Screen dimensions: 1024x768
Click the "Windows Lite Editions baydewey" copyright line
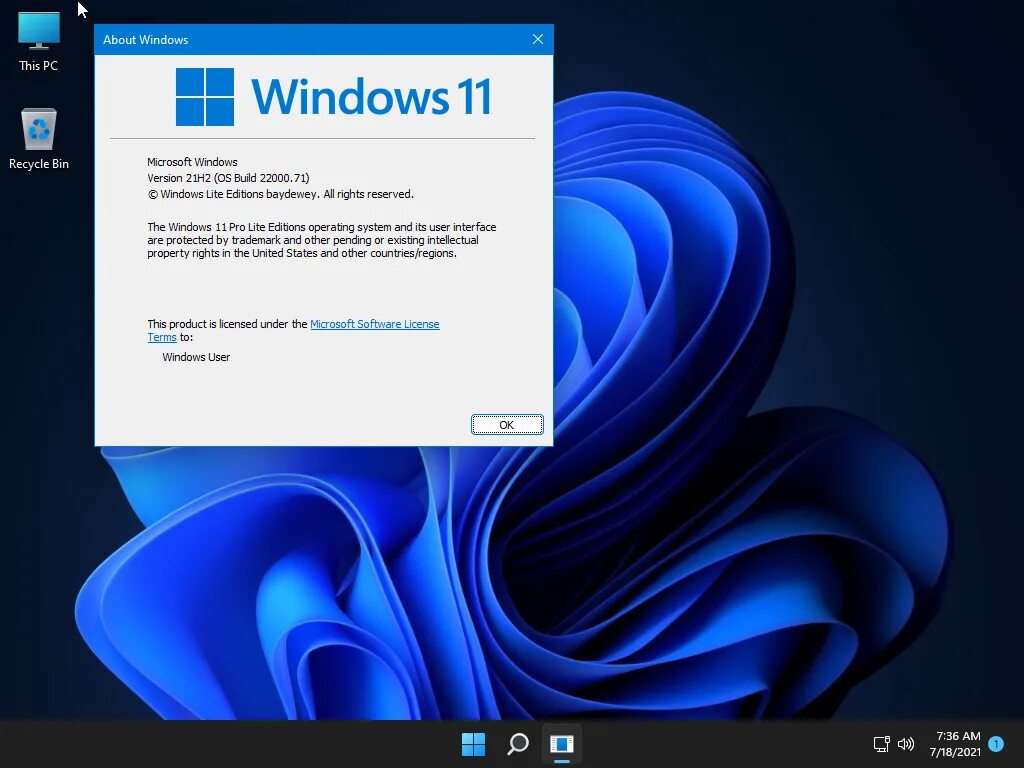[280, 194]
